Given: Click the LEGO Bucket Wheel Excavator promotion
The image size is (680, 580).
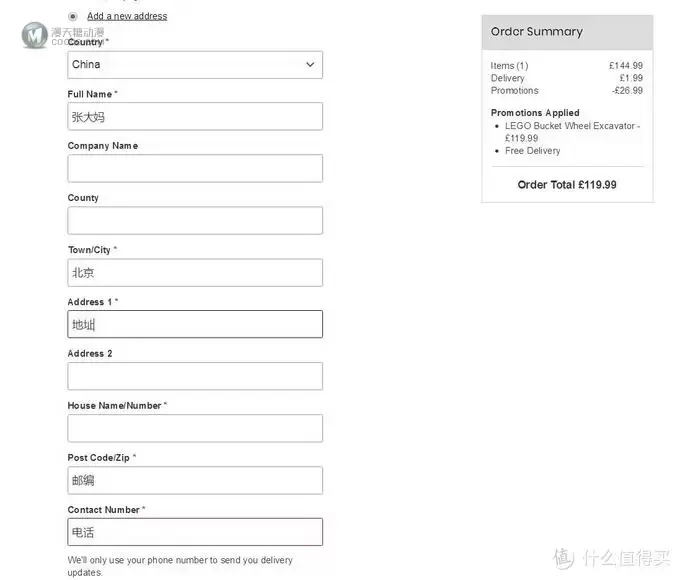Looking at the screenshot, I should (x=572, y=132).
